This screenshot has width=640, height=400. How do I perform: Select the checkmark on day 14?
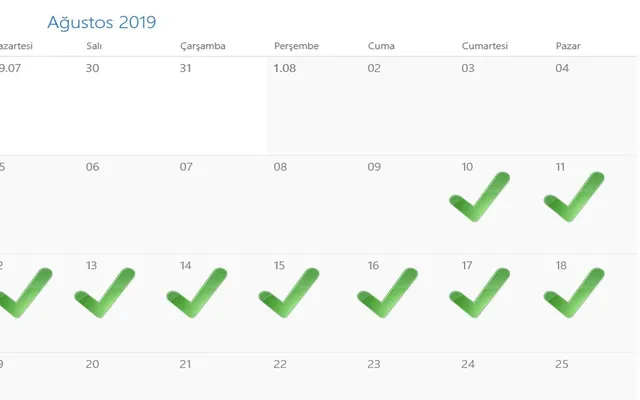pos(196,293)
